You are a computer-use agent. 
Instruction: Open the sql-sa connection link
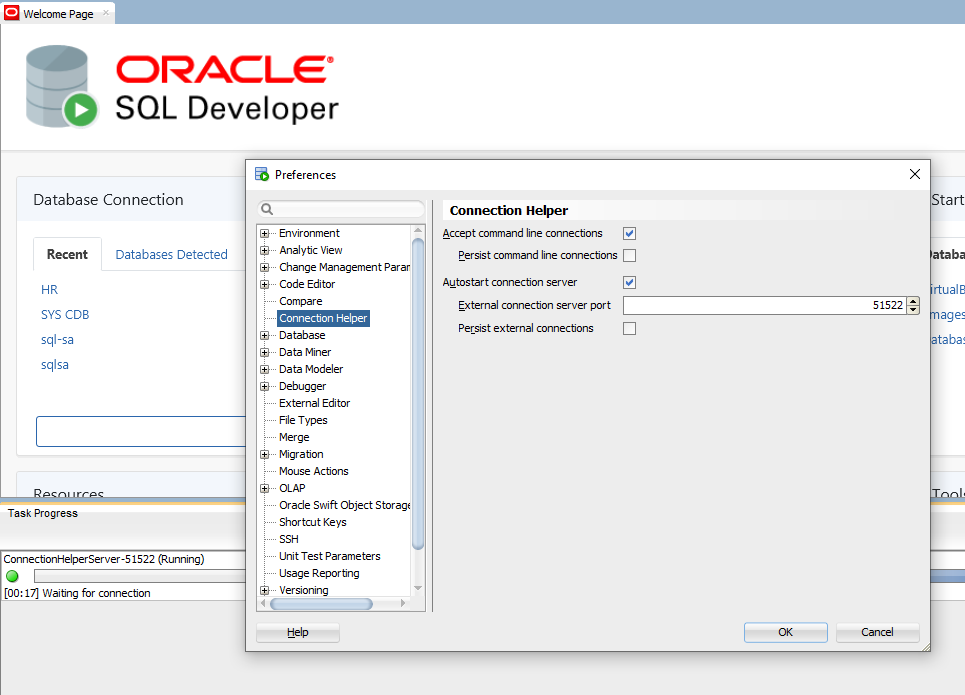click(57, 340)
